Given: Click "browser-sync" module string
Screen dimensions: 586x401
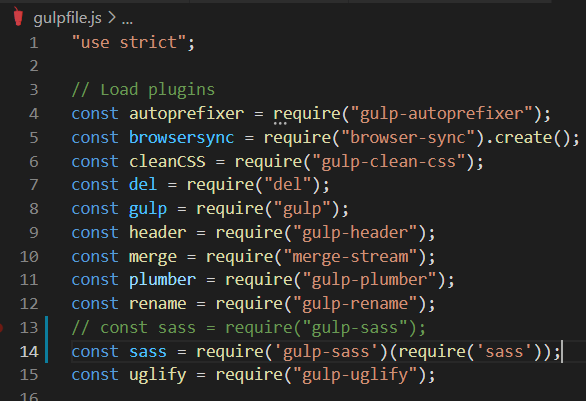Looking at the screenshot, I should coord(408,138).
